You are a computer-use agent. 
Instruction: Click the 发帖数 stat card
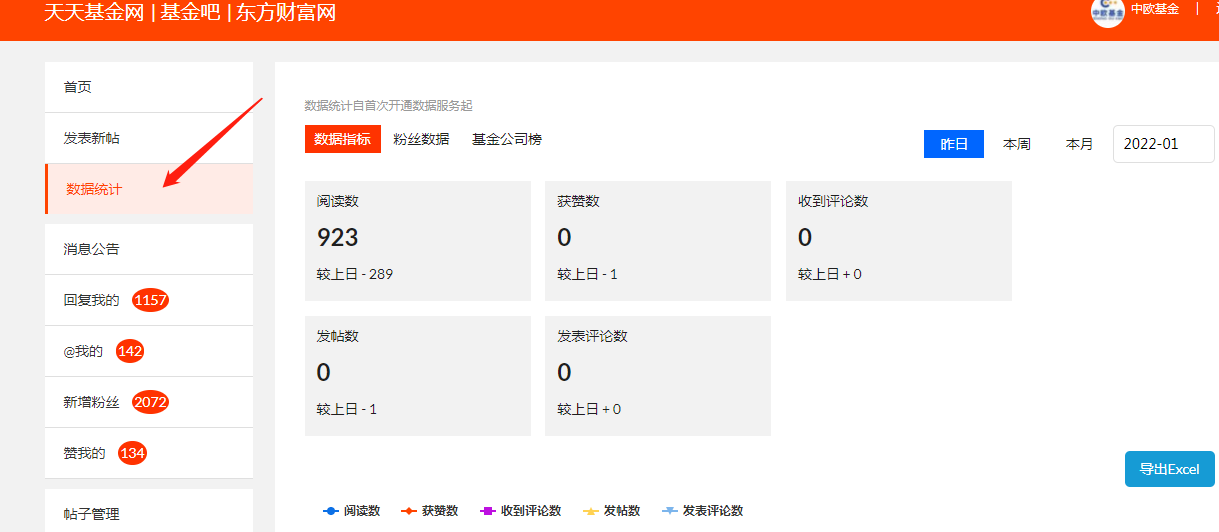pos(418,376)
